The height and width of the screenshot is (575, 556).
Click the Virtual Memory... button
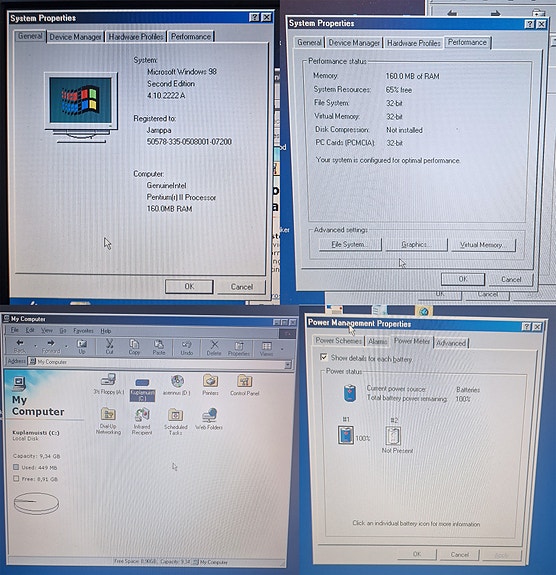(x=483, y=245)
